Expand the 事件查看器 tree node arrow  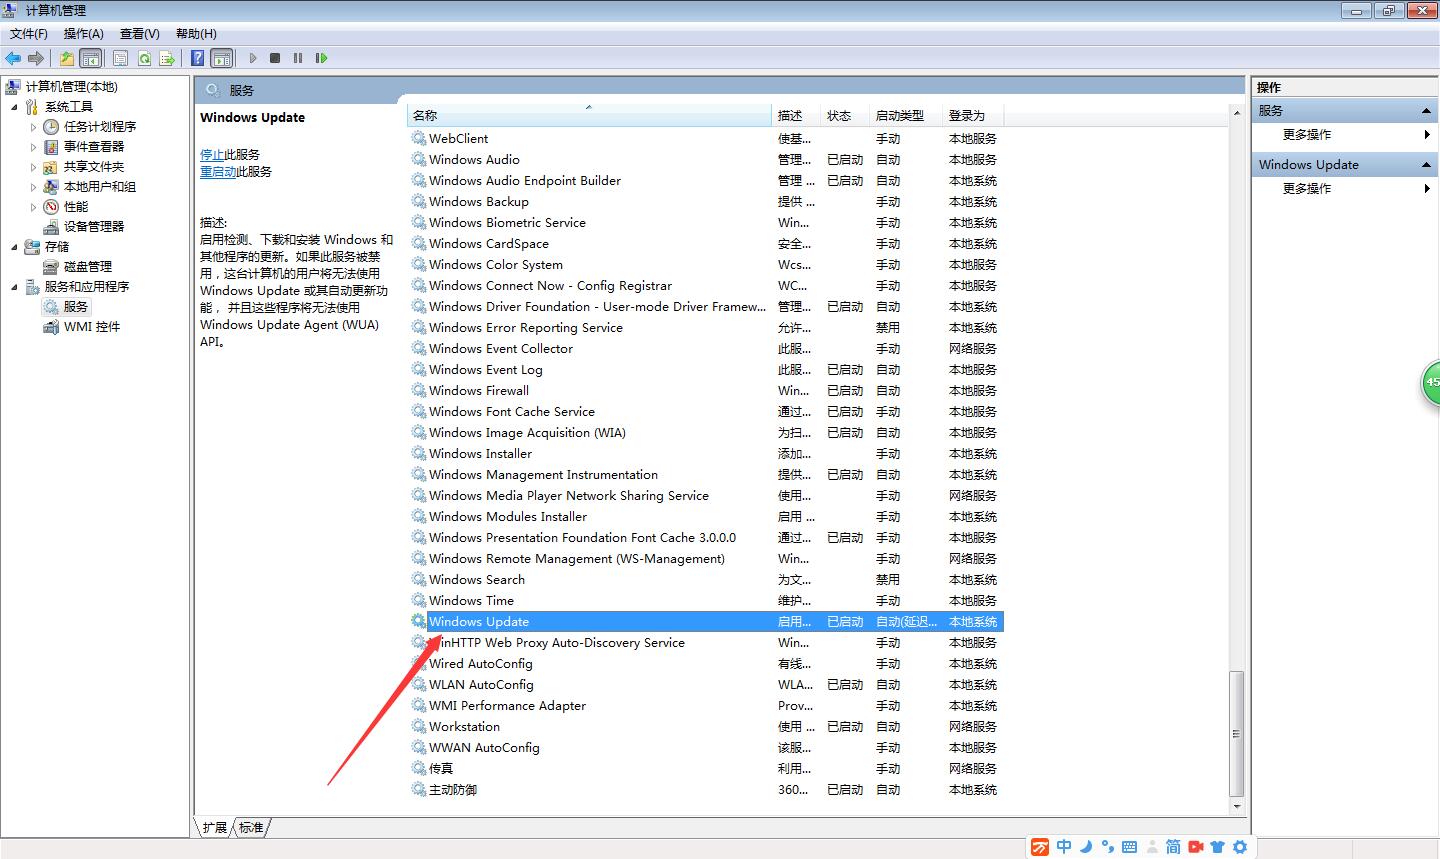click(33, 147)
